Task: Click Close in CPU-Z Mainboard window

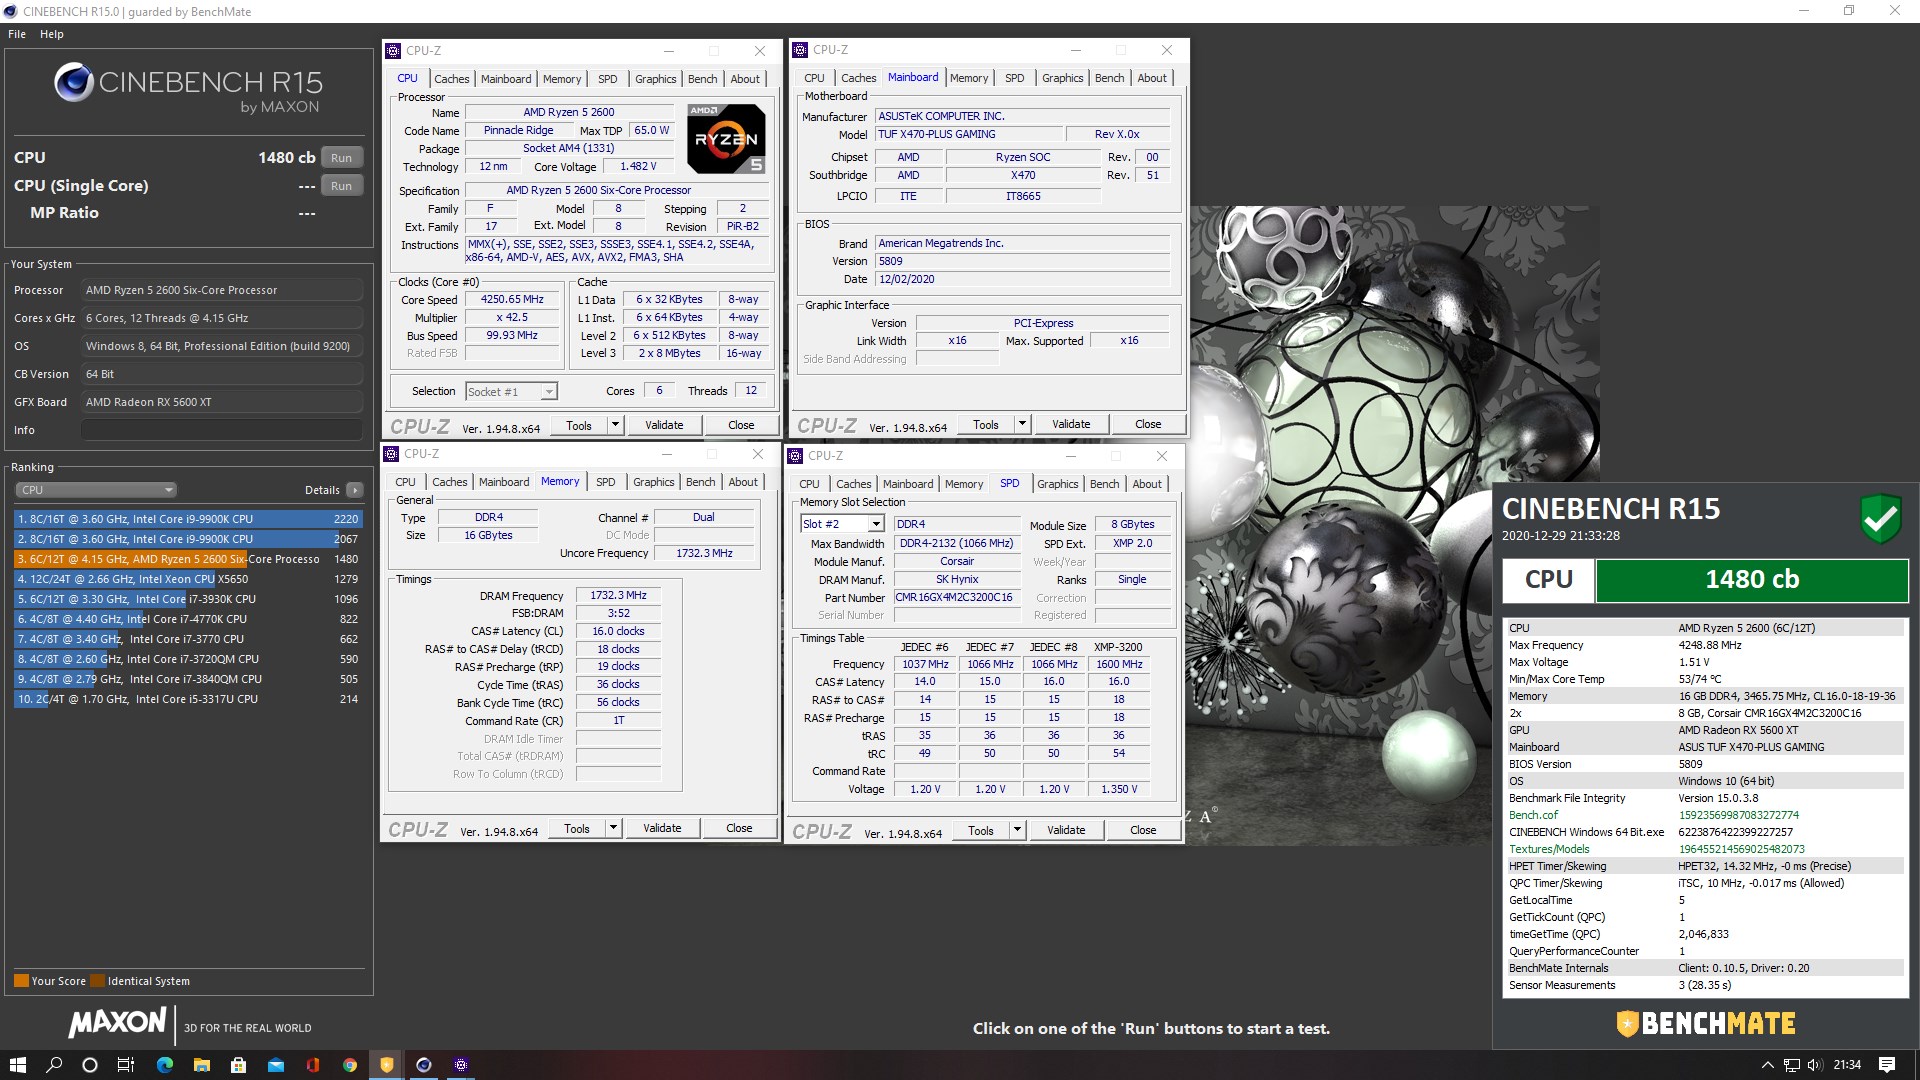Action: [x=1148, y=424]
